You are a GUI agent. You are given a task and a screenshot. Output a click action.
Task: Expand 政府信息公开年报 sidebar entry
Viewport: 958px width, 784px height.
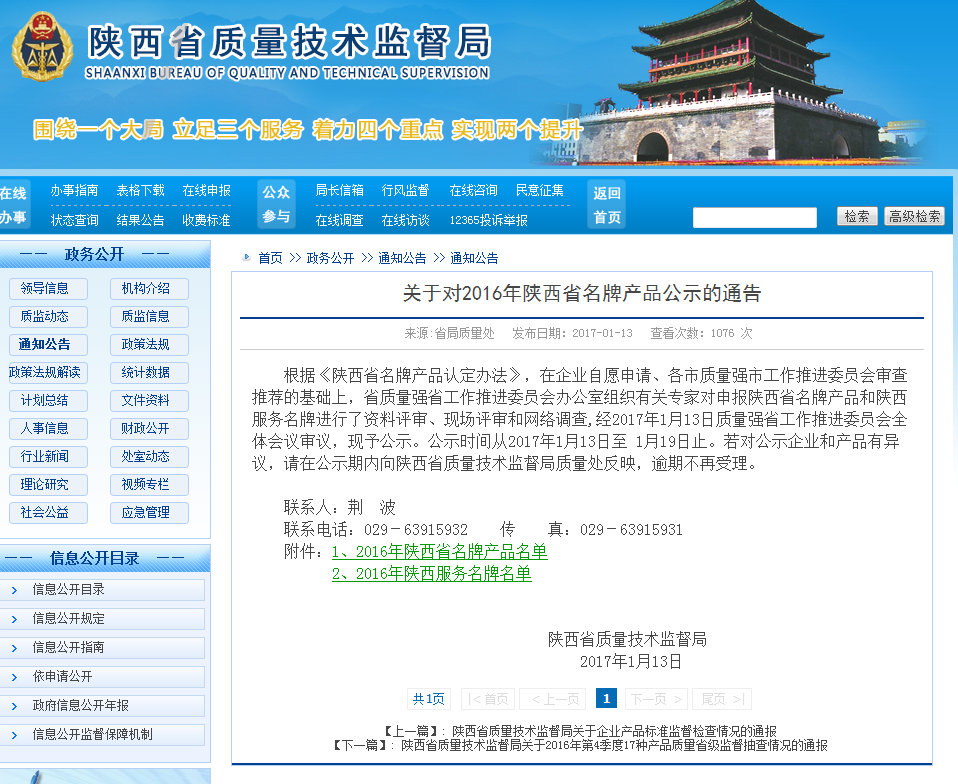pyautogui.click(x=80, y=706)
